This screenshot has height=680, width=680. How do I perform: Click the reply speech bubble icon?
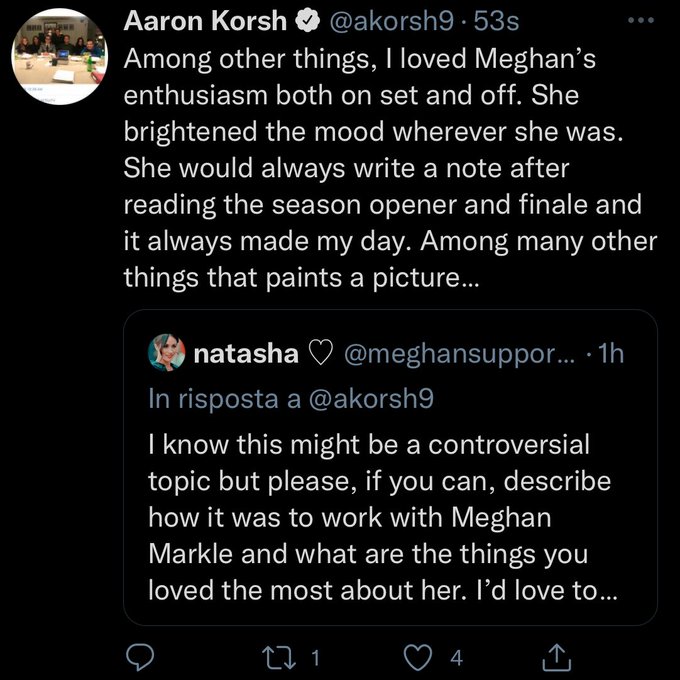click(139, 656)
